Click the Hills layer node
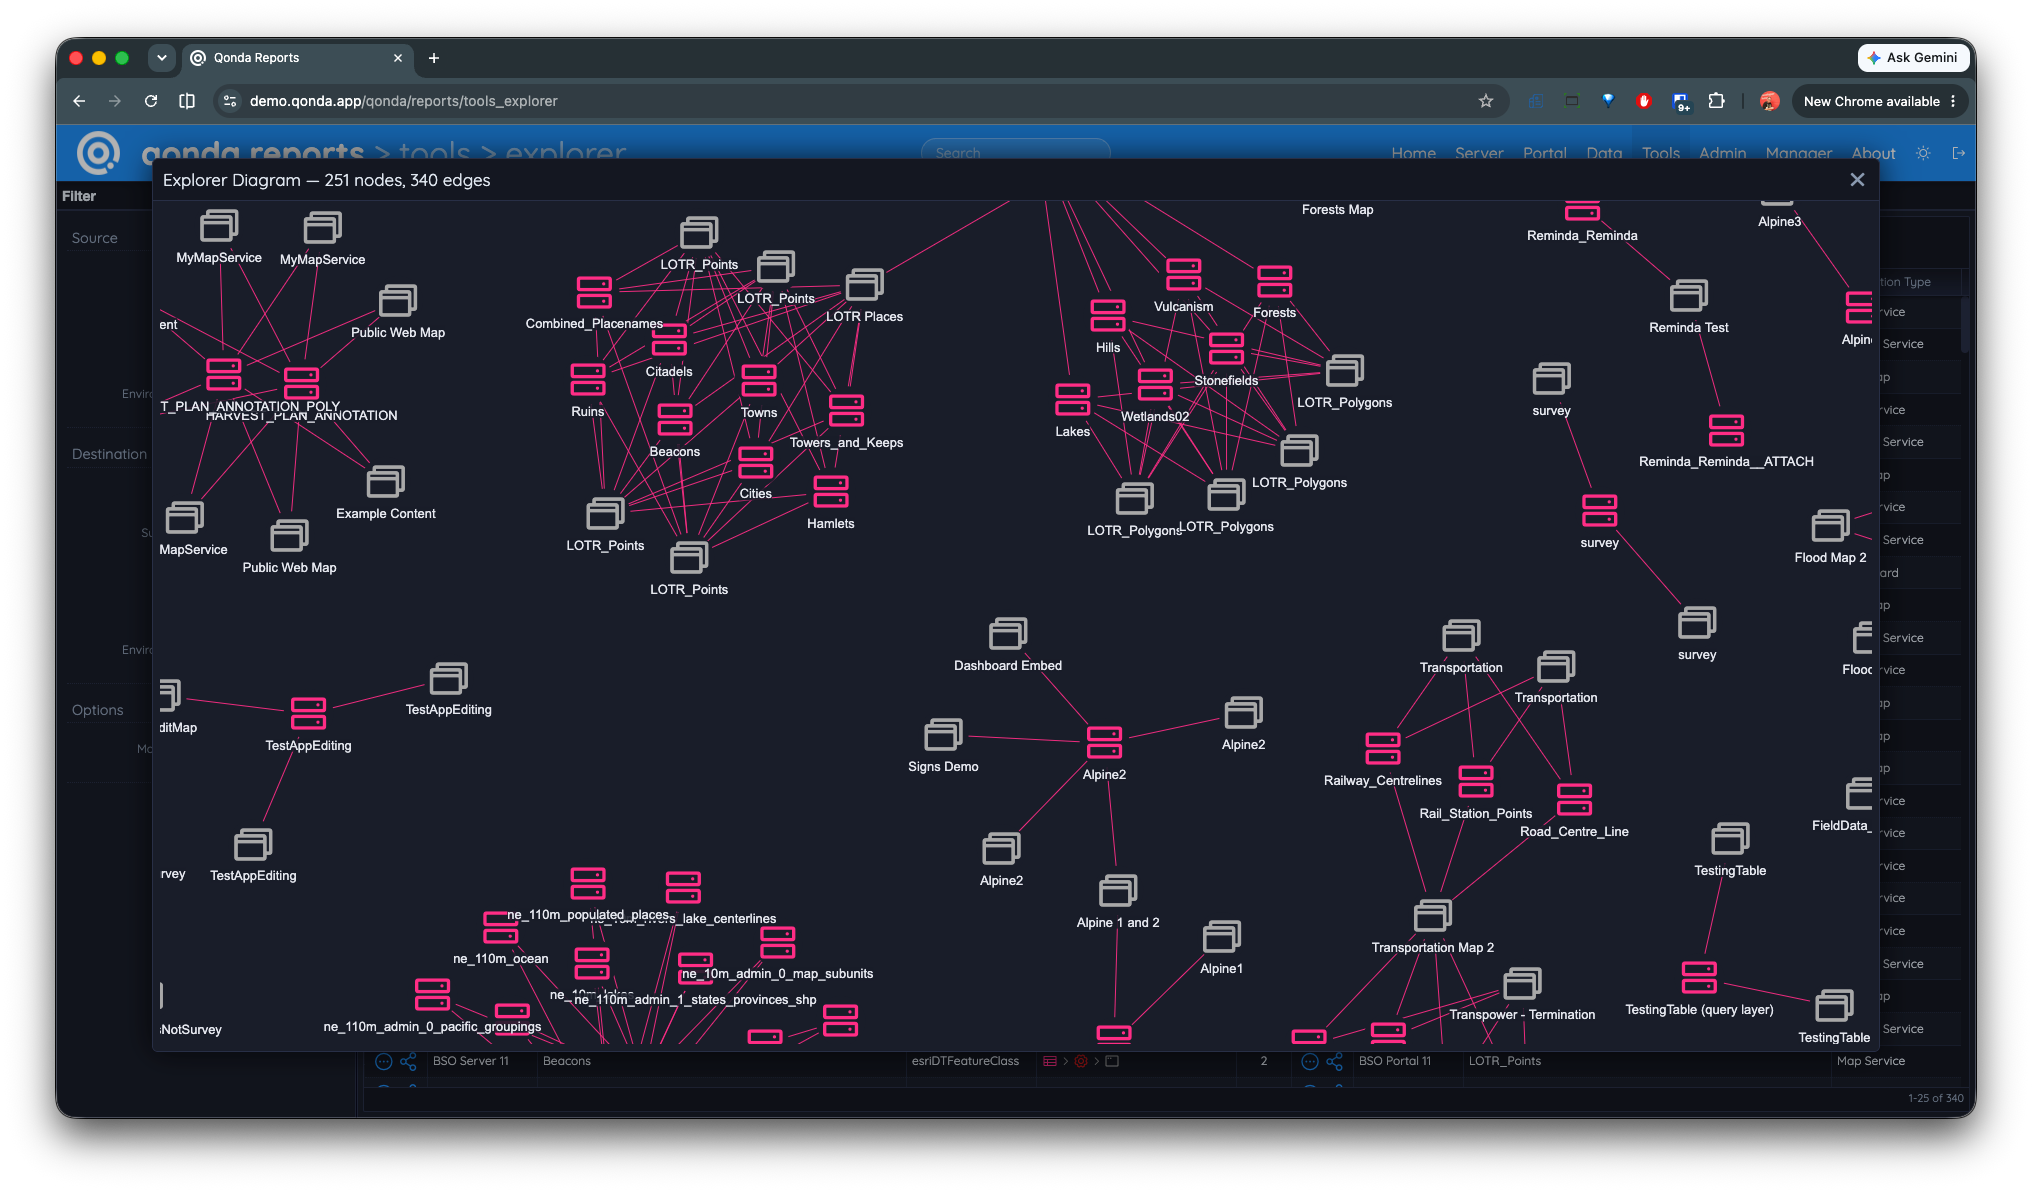2032x1192 pixels. click(x=1108, y=316)
